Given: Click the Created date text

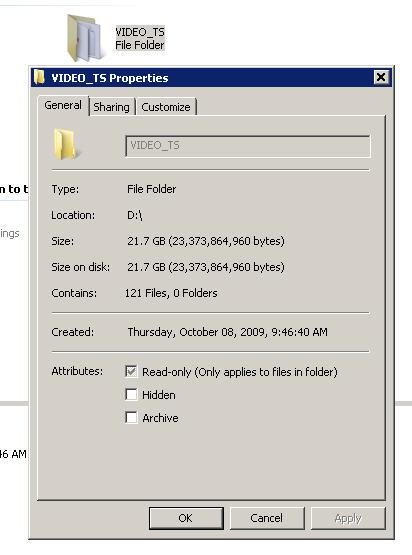Looking at the screenshot, I should click(x=228, y=332).
